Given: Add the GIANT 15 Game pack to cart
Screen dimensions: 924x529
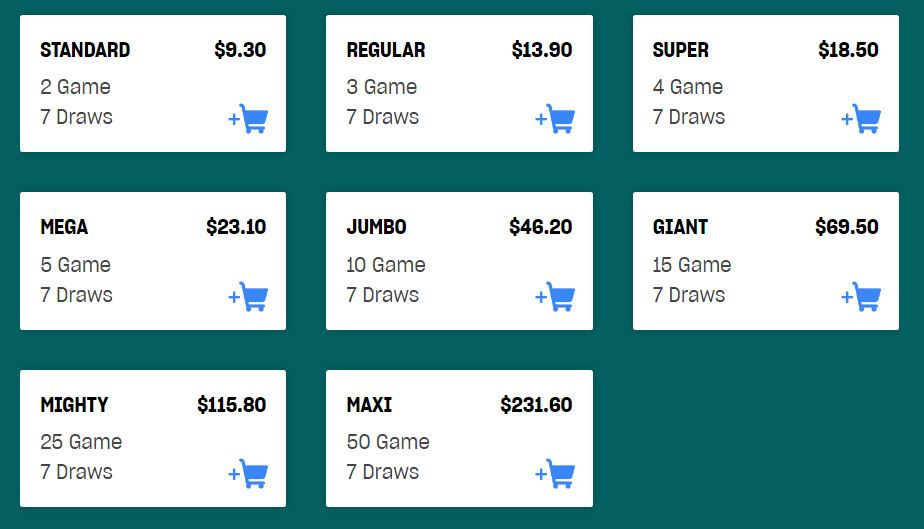Looking at the screenshot, I should tap(861, 296).
